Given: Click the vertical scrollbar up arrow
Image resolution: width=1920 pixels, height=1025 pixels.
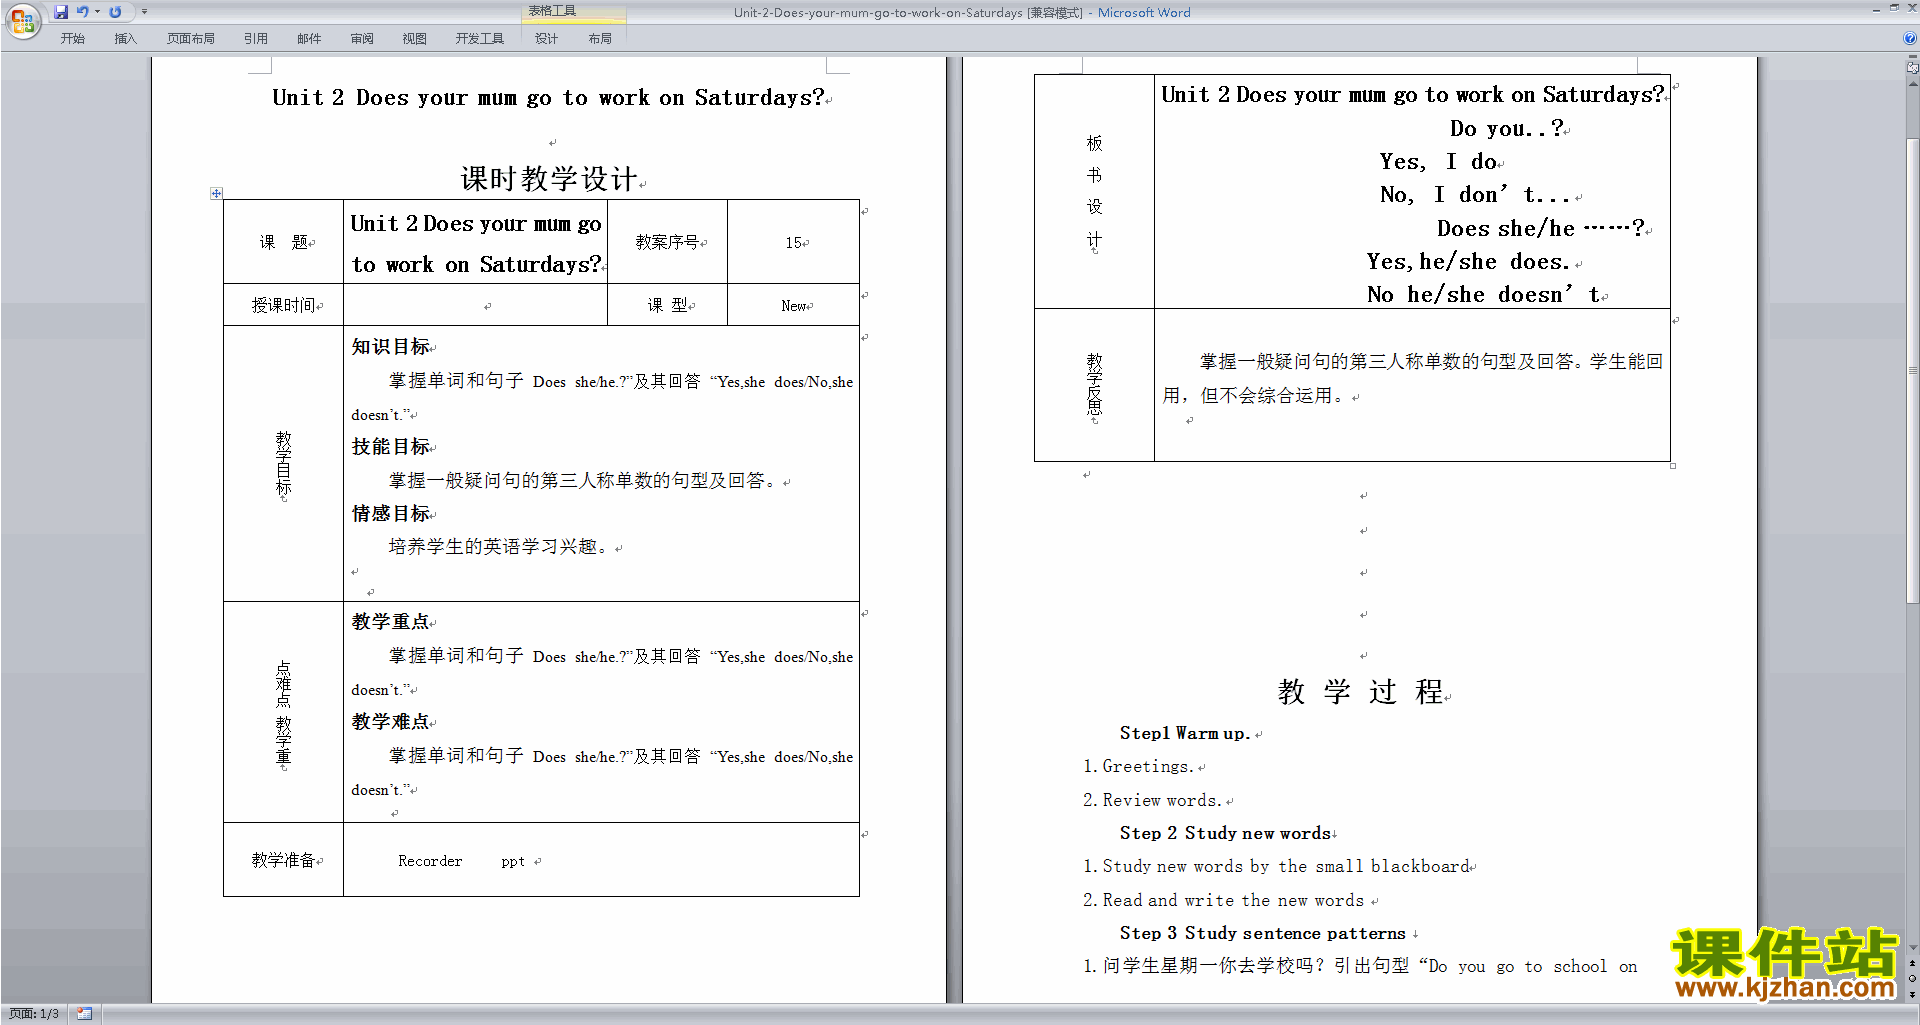Looking at the screenshot, I should [1912, 83].
